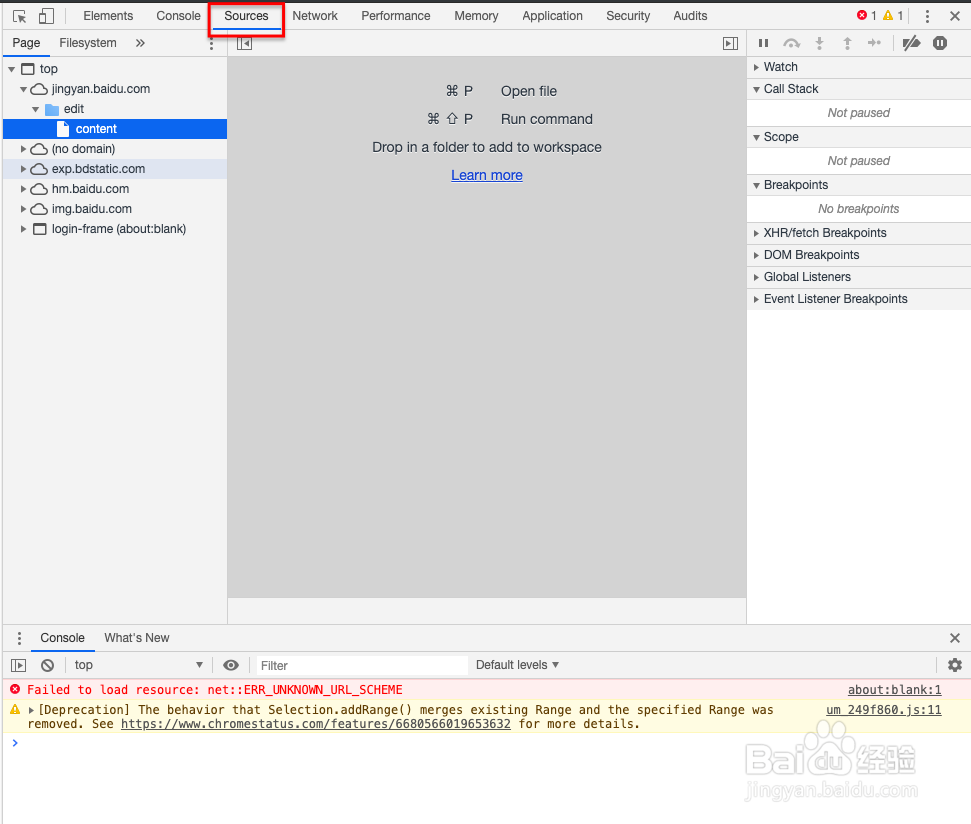
Task: Expand the login-frame (about:blank) node
Action: (24, 229)
